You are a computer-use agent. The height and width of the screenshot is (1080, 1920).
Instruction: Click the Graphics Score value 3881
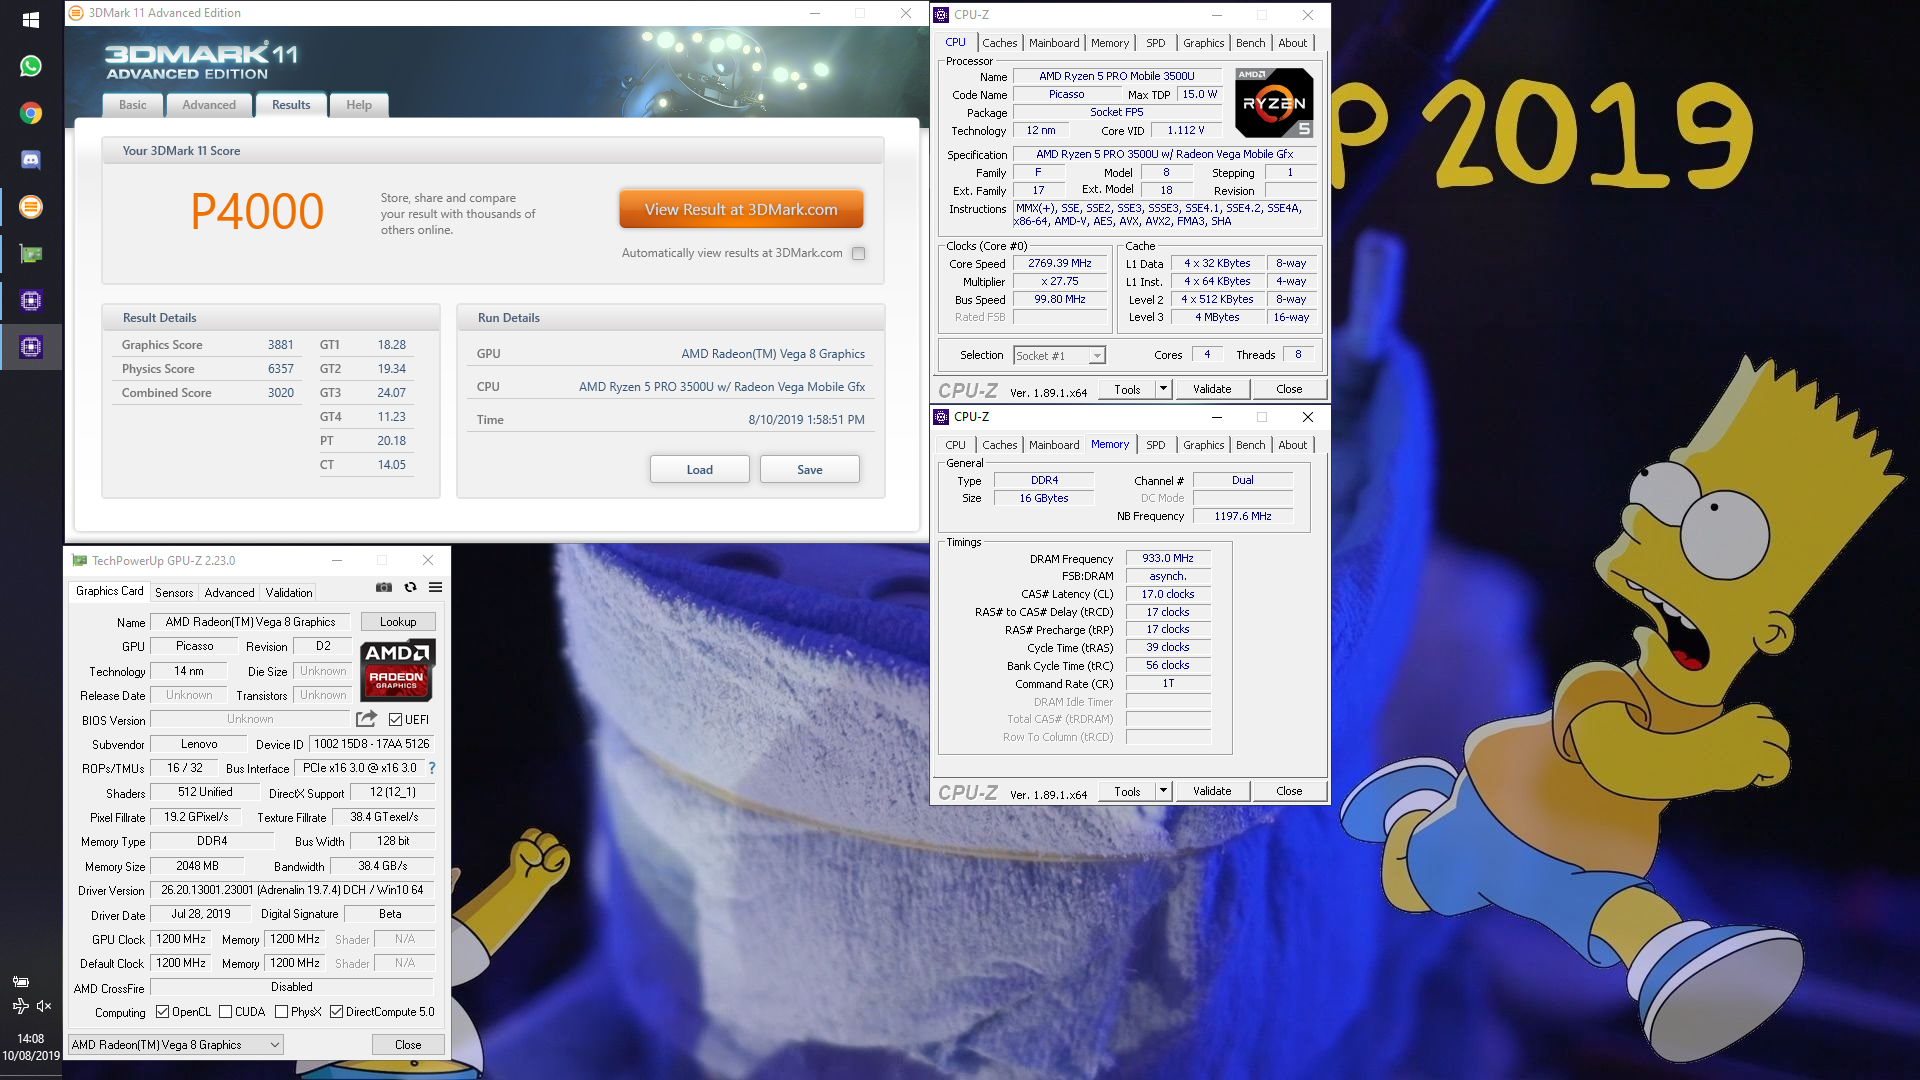tap(281, 345)
